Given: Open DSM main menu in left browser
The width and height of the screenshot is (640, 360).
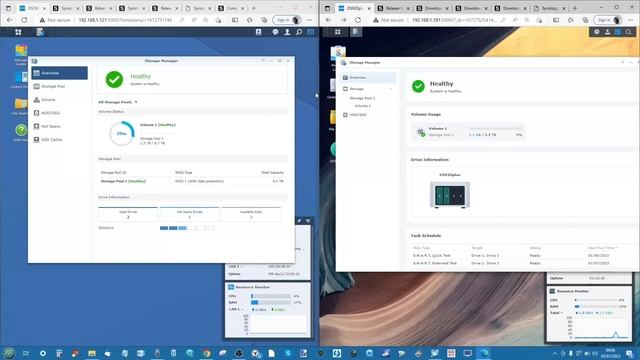Looking at the screenshot, I should (x=18, y=32).
